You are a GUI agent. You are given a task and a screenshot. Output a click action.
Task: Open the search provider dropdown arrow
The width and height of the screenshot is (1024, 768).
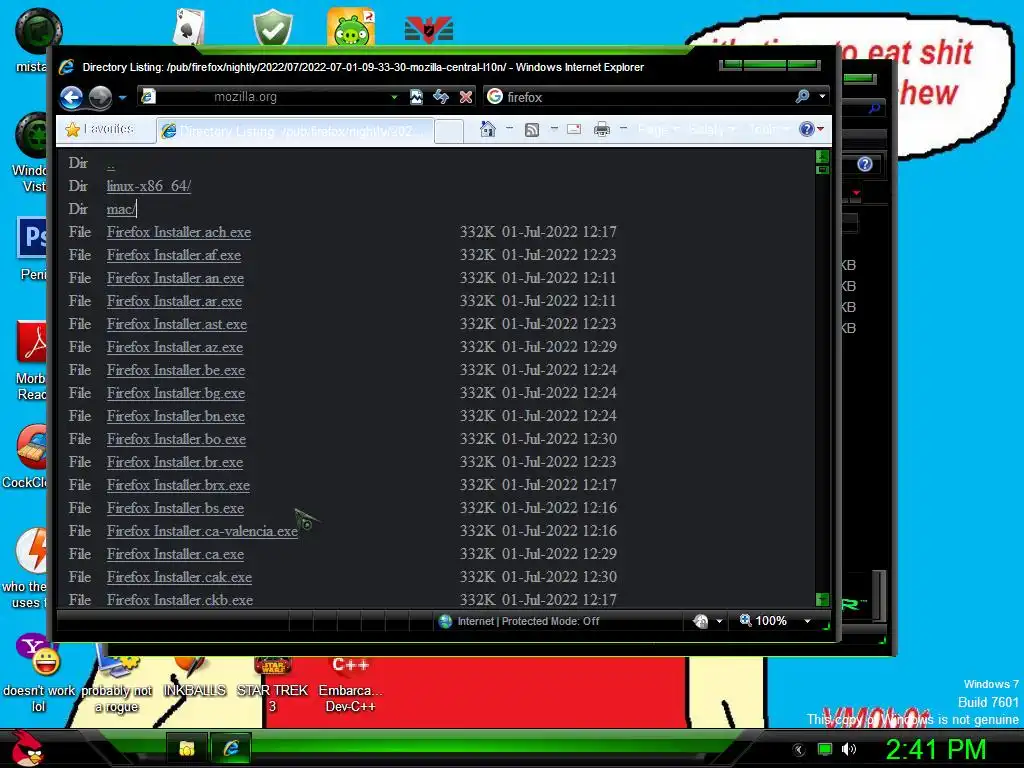coord(822,97)
